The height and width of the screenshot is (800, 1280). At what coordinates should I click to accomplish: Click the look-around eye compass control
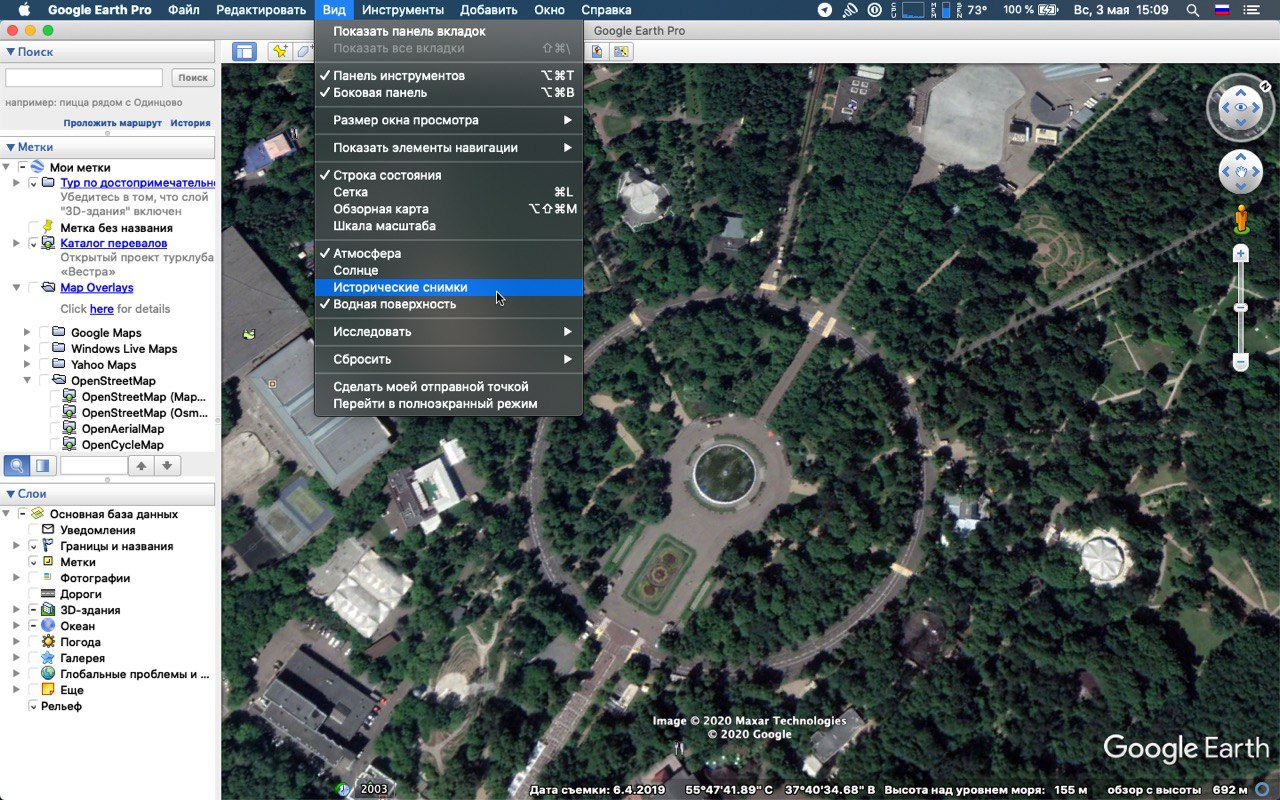pos(1240,107)
